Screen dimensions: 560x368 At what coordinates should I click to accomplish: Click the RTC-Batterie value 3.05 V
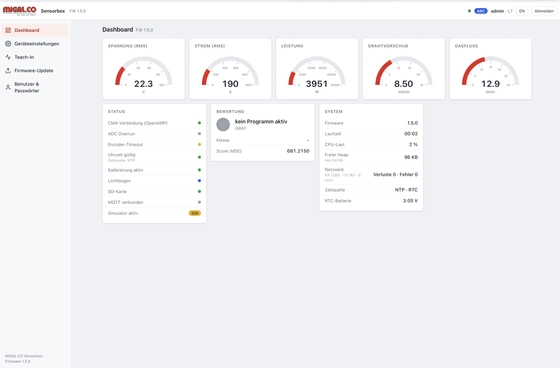coord(410,201)
